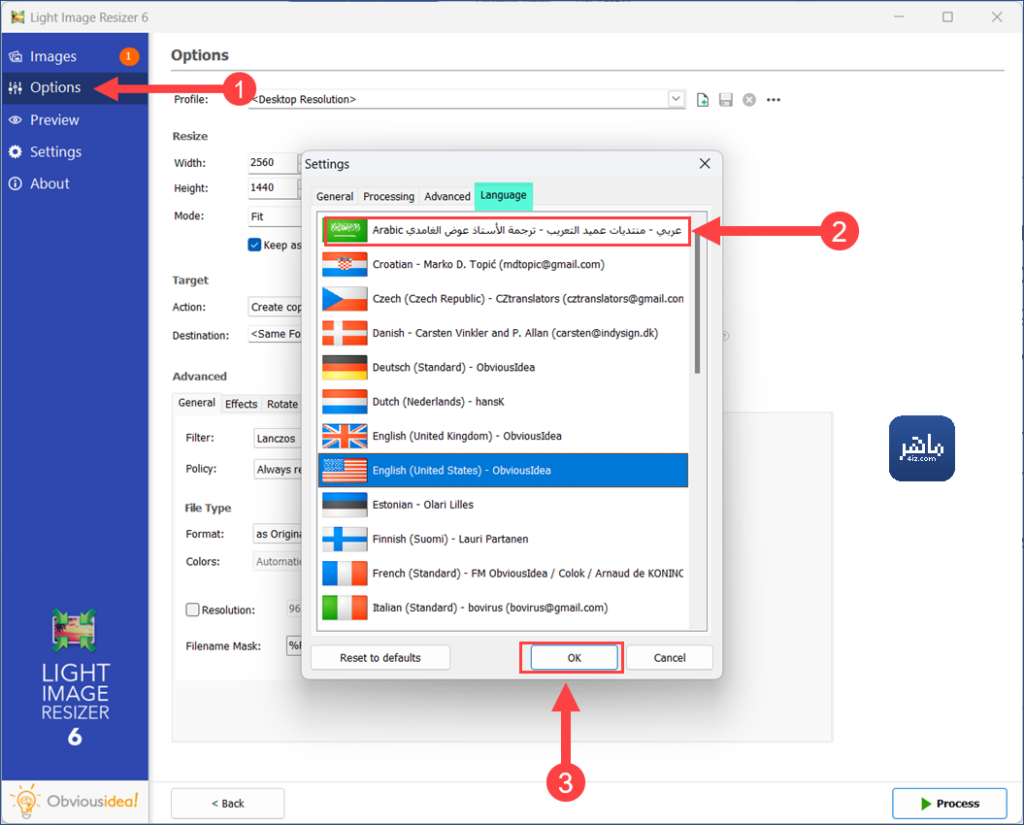Click the Saudi Arabia flag icon
1024x825 pixels.
coord(345,230)
